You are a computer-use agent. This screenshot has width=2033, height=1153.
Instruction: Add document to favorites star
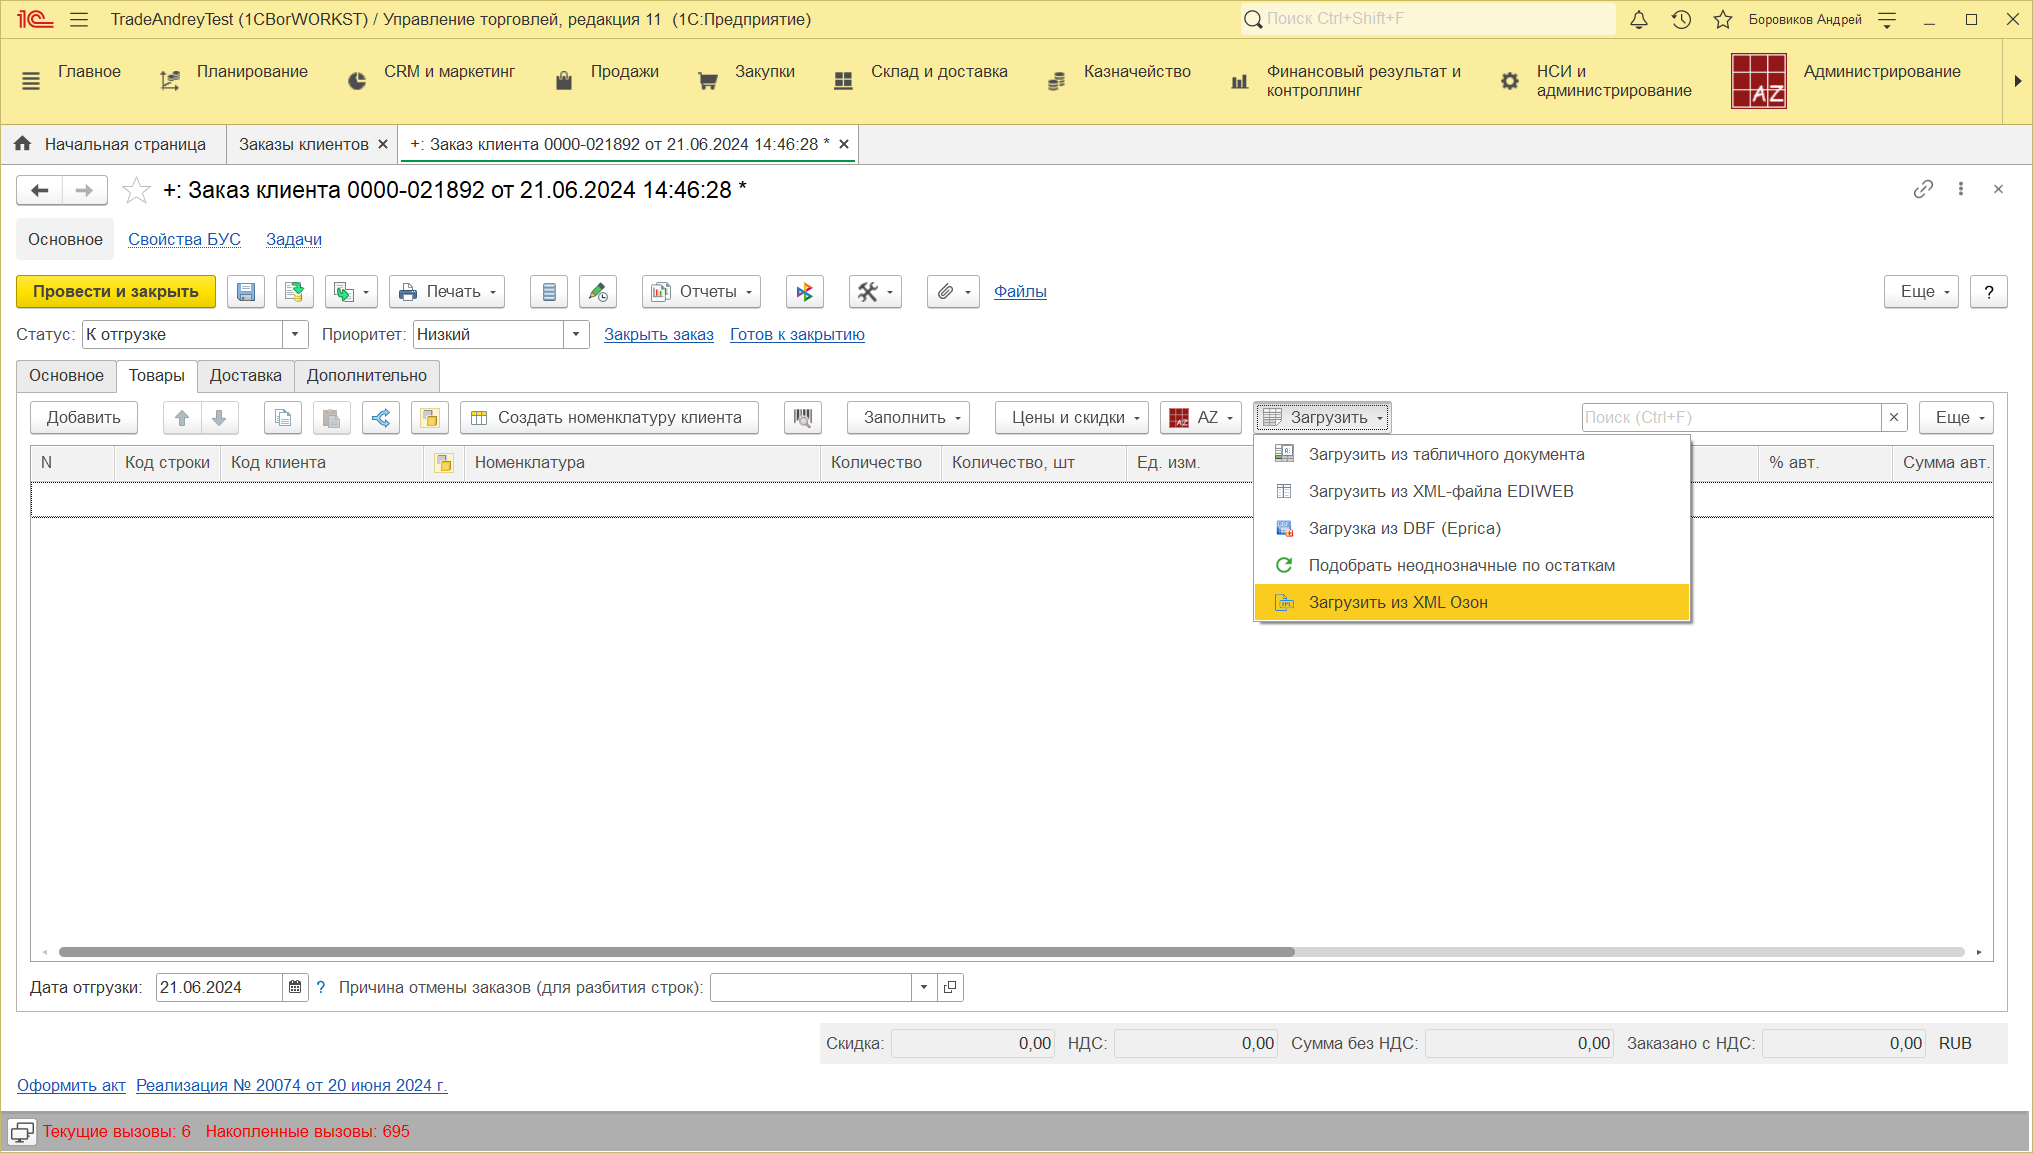click(136, 190)
